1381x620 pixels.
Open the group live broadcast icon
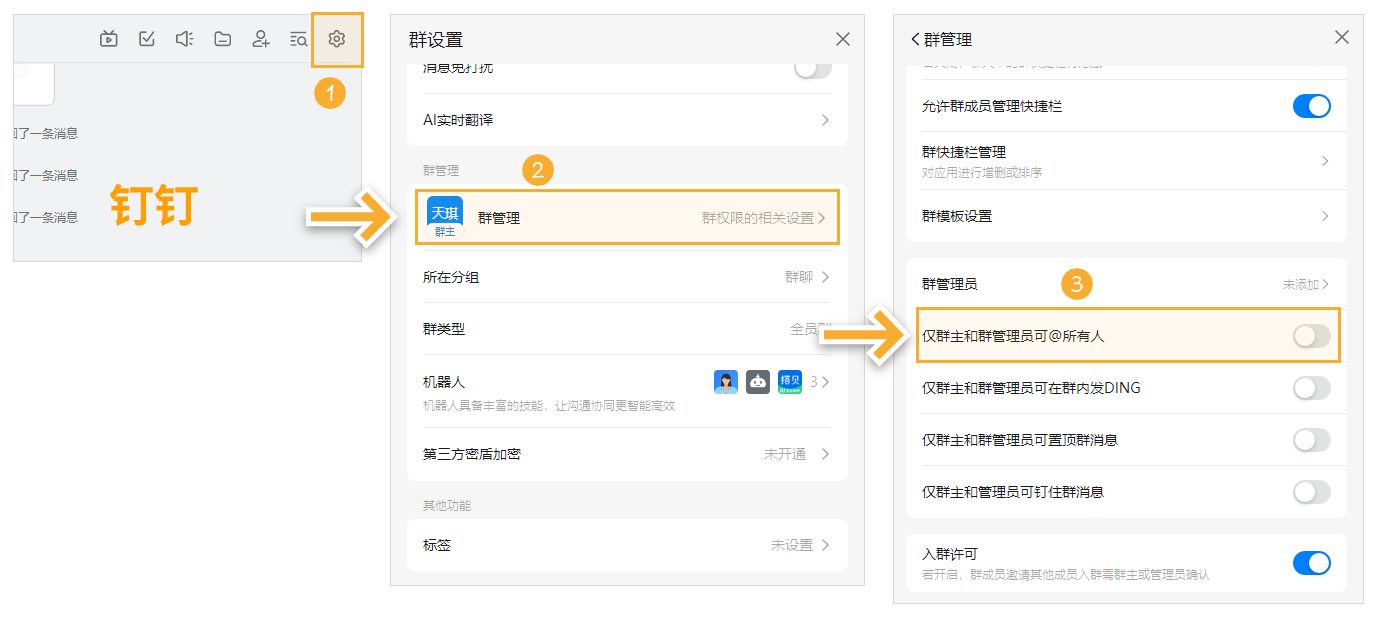pyautogui.click(x=109, y=39)
